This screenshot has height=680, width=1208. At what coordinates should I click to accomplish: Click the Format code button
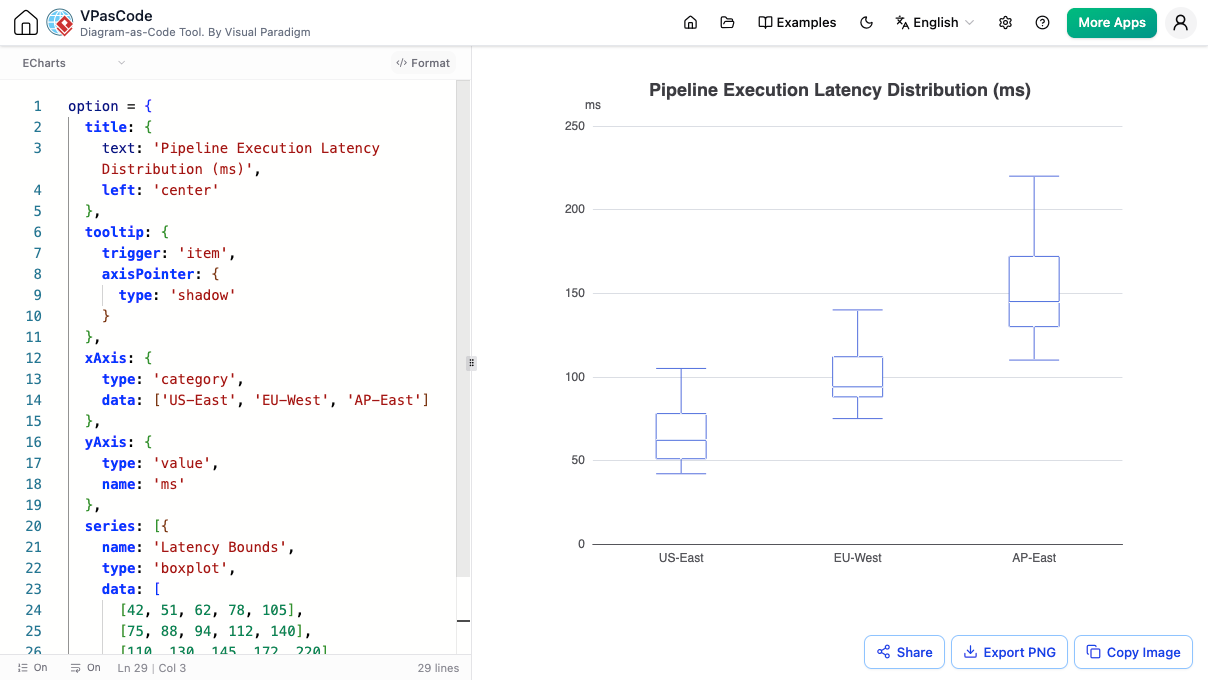(x=423, y=63)
